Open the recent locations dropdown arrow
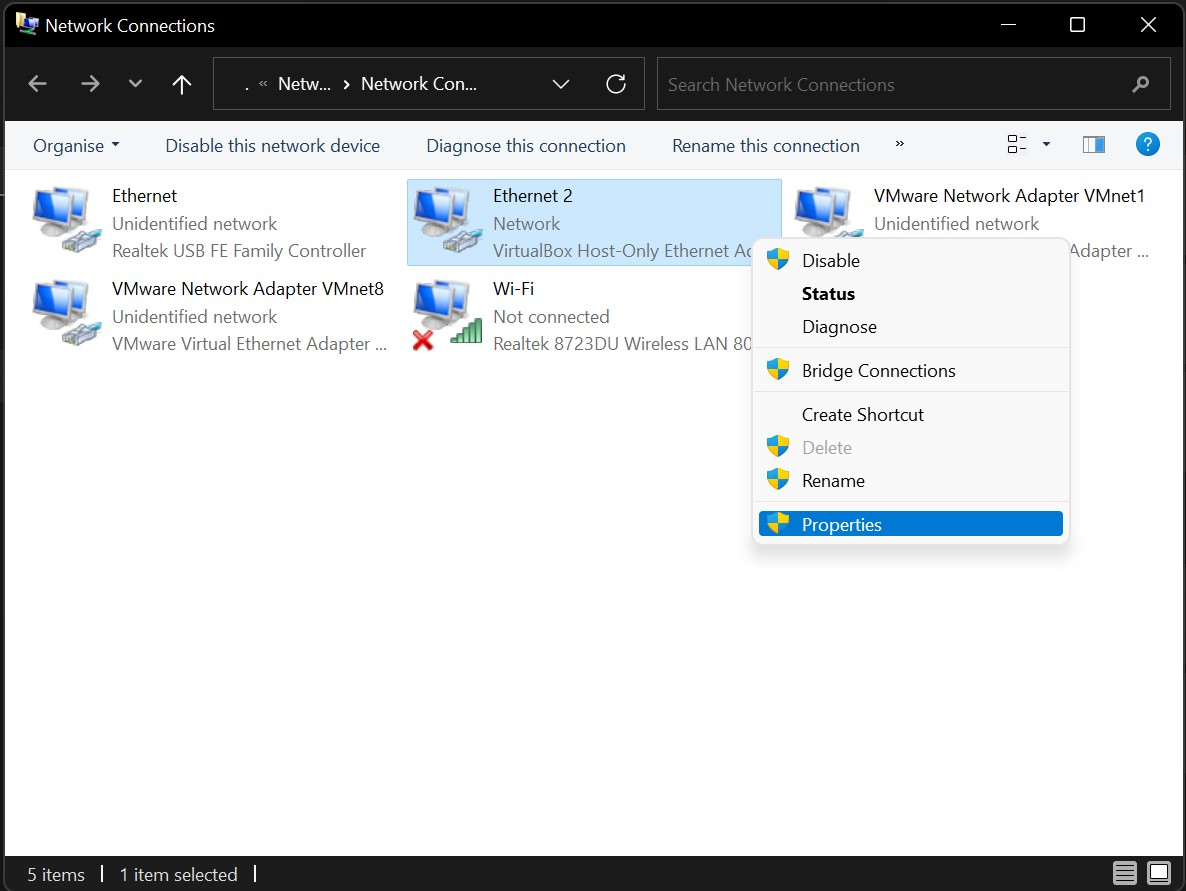 (x=135, y=83)
